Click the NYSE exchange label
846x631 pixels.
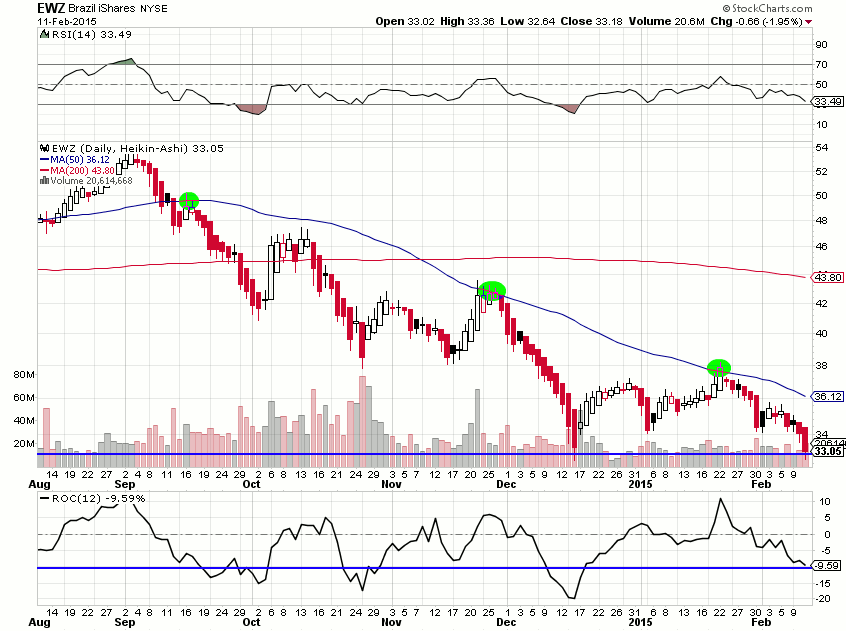coord(154,9)
